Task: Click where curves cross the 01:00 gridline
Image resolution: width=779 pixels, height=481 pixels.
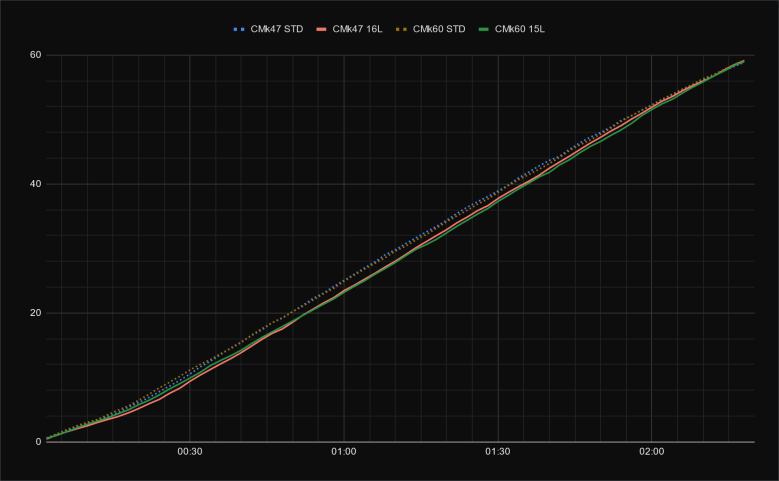Action: point(344,283)
